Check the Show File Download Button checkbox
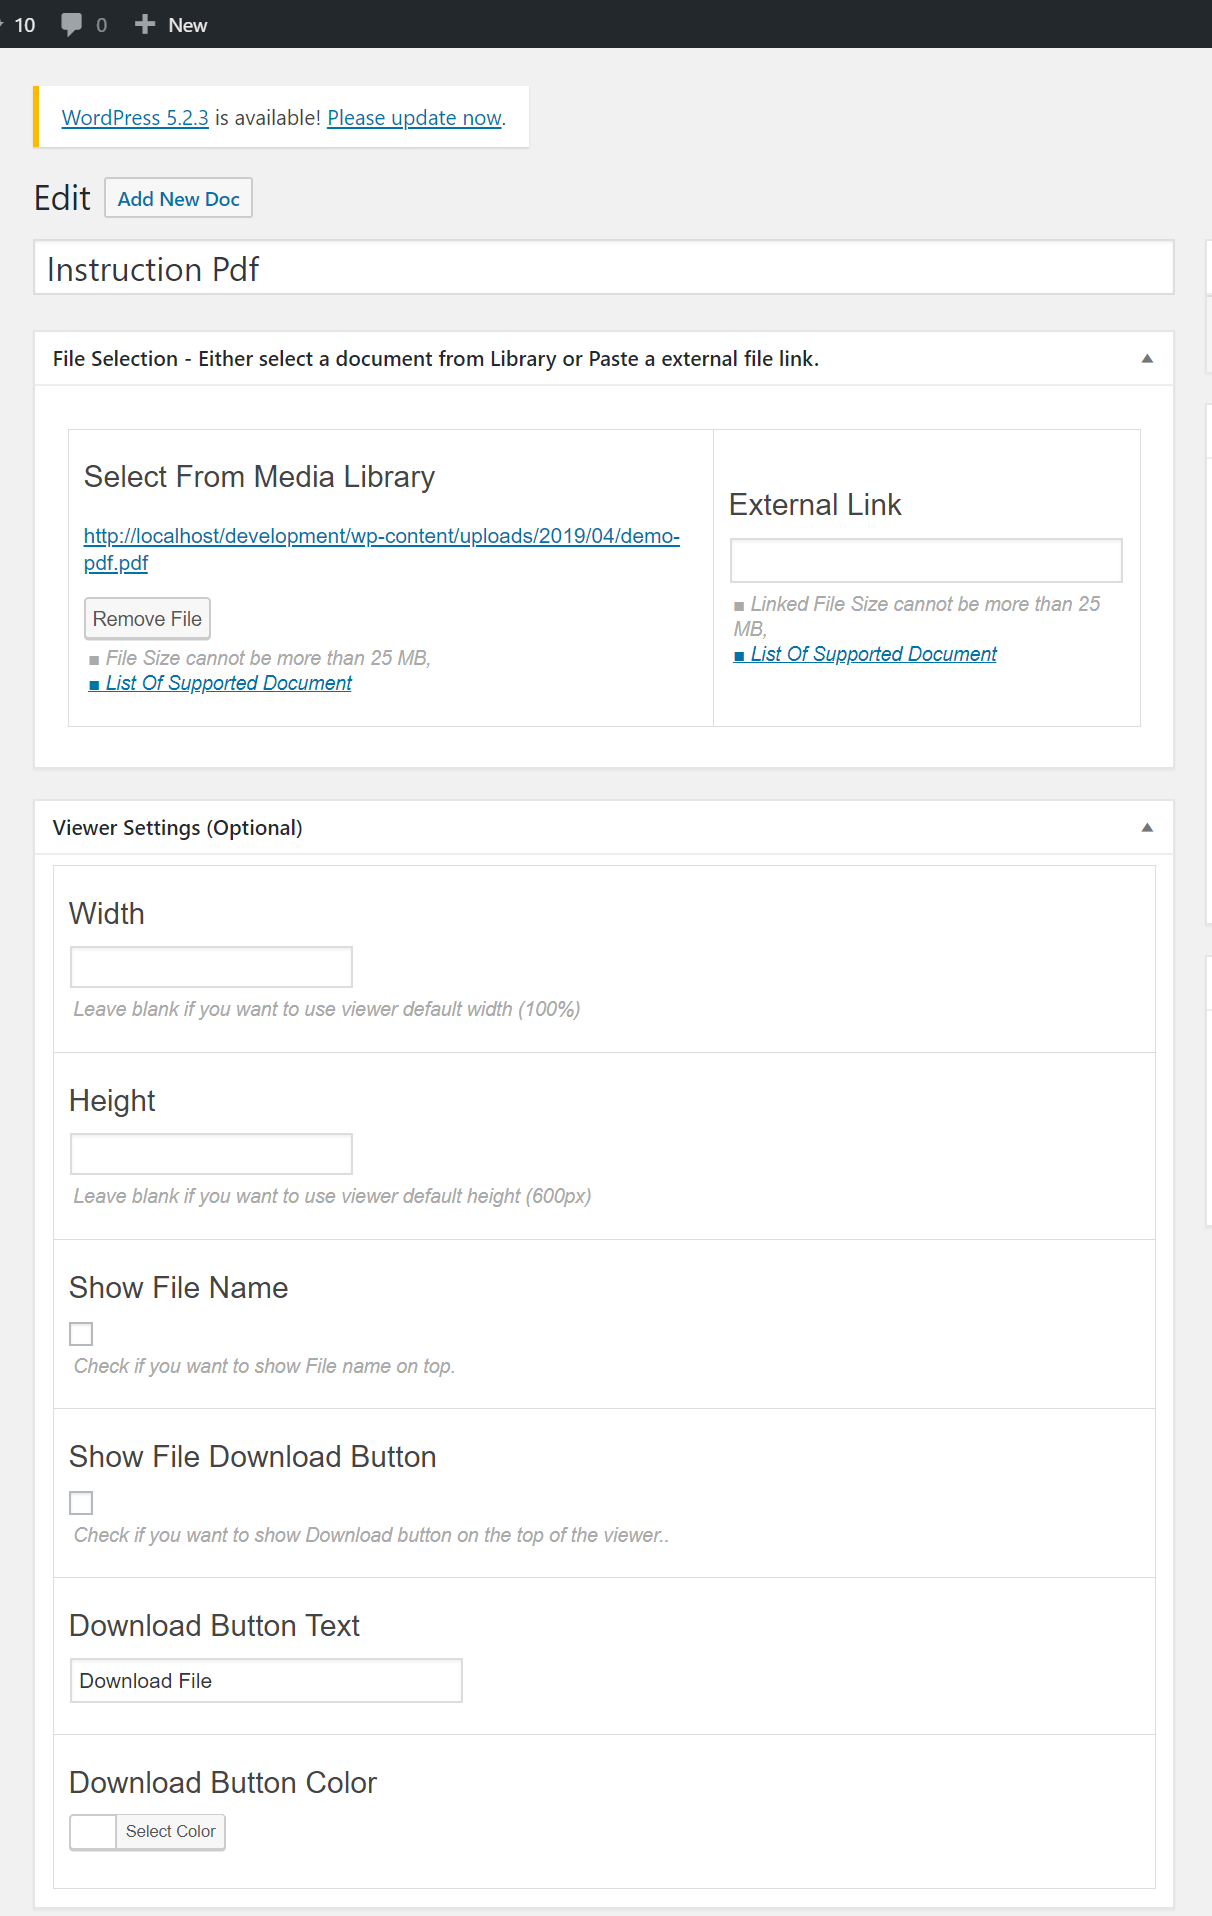 coord(81,1504)
